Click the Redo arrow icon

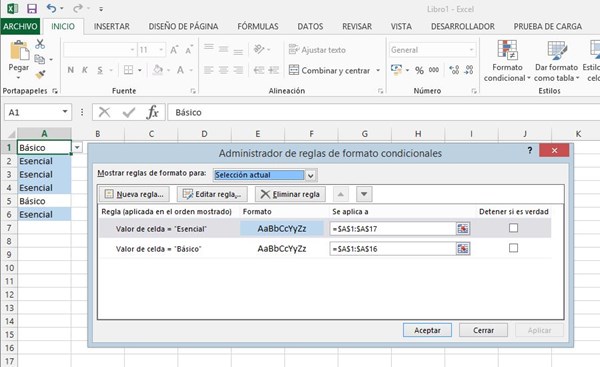(78, 8)
